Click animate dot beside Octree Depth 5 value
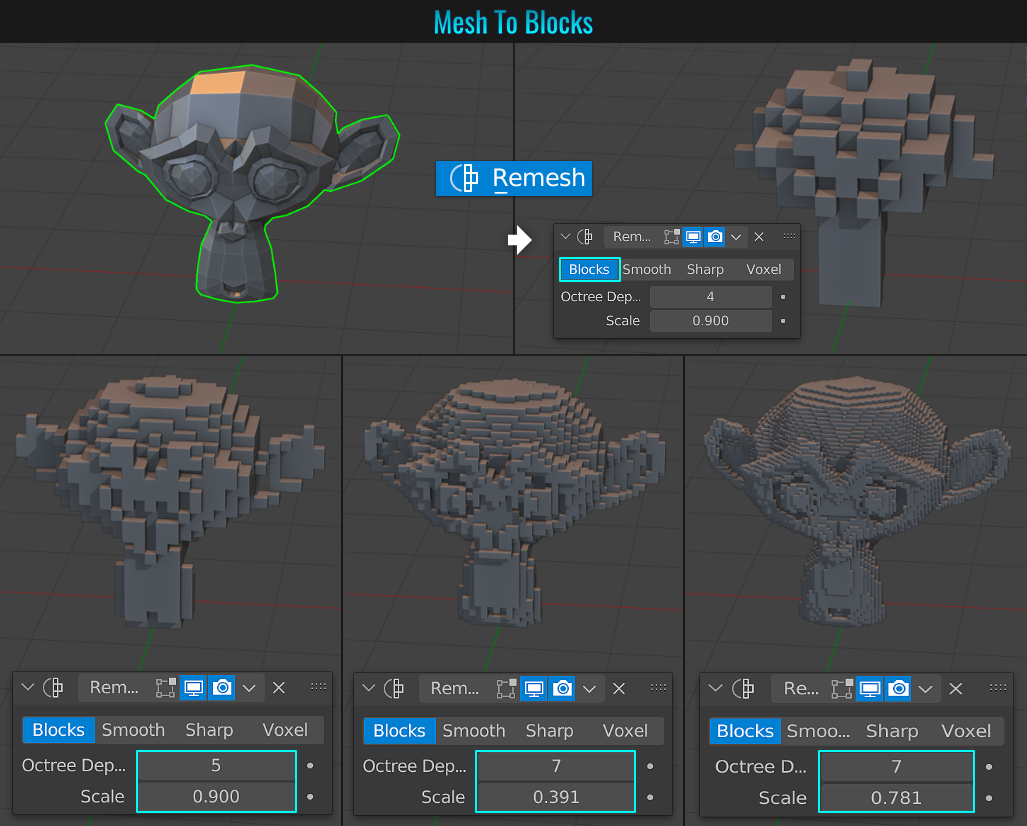1027x826 pixels. click(x=310, y=766)
